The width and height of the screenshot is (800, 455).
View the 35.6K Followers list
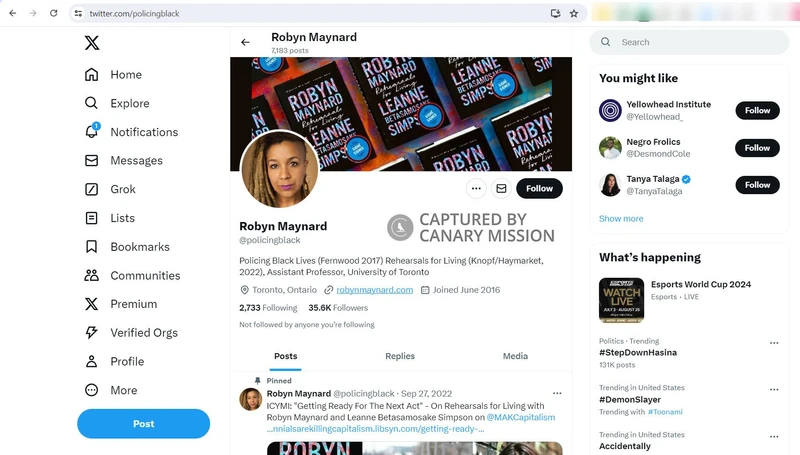pyautogui.click(x=338, y=308)
